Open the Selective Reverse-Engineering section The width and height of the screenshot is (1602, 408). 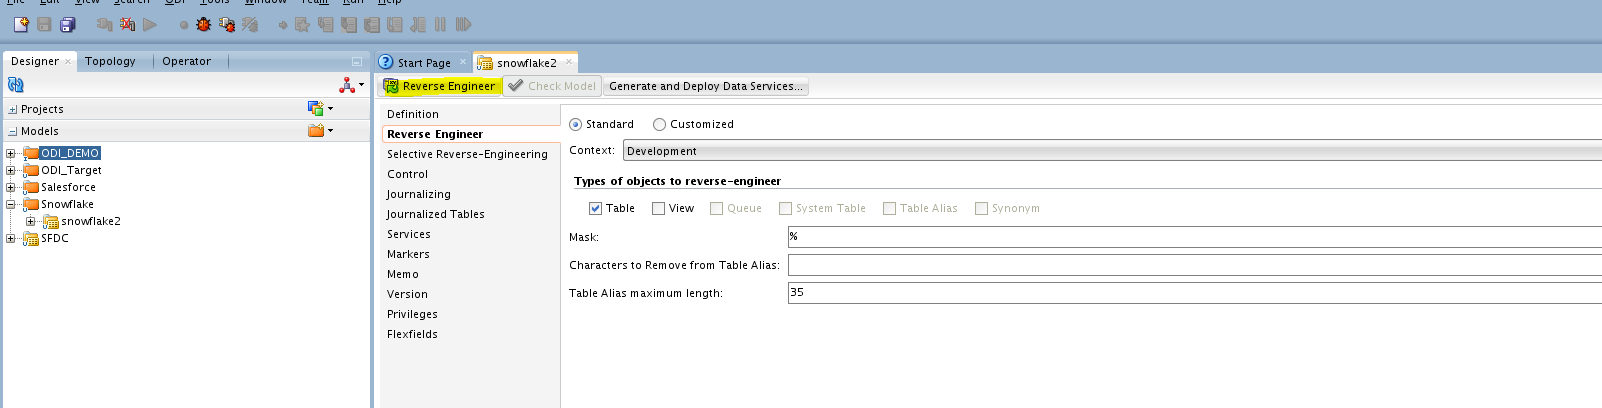[x=467, y=154]
